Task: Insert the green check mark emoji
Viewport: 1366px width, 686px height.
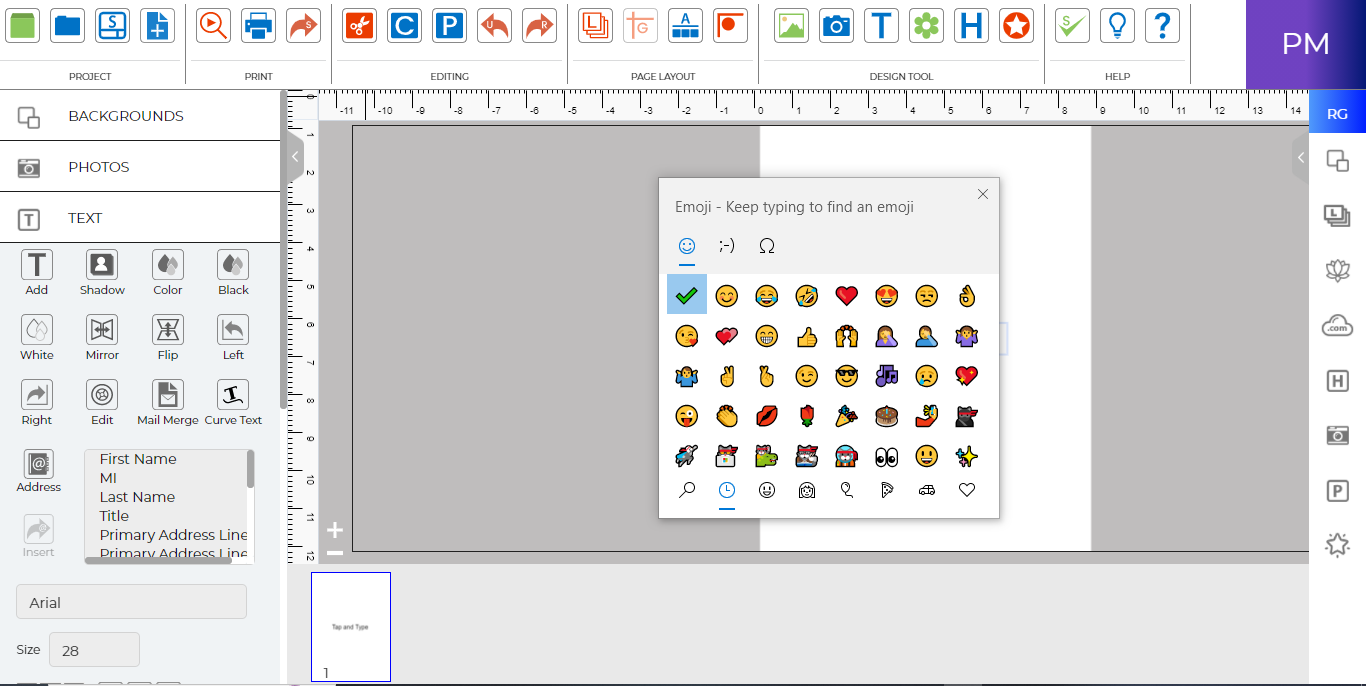Action: coord(687,295)
